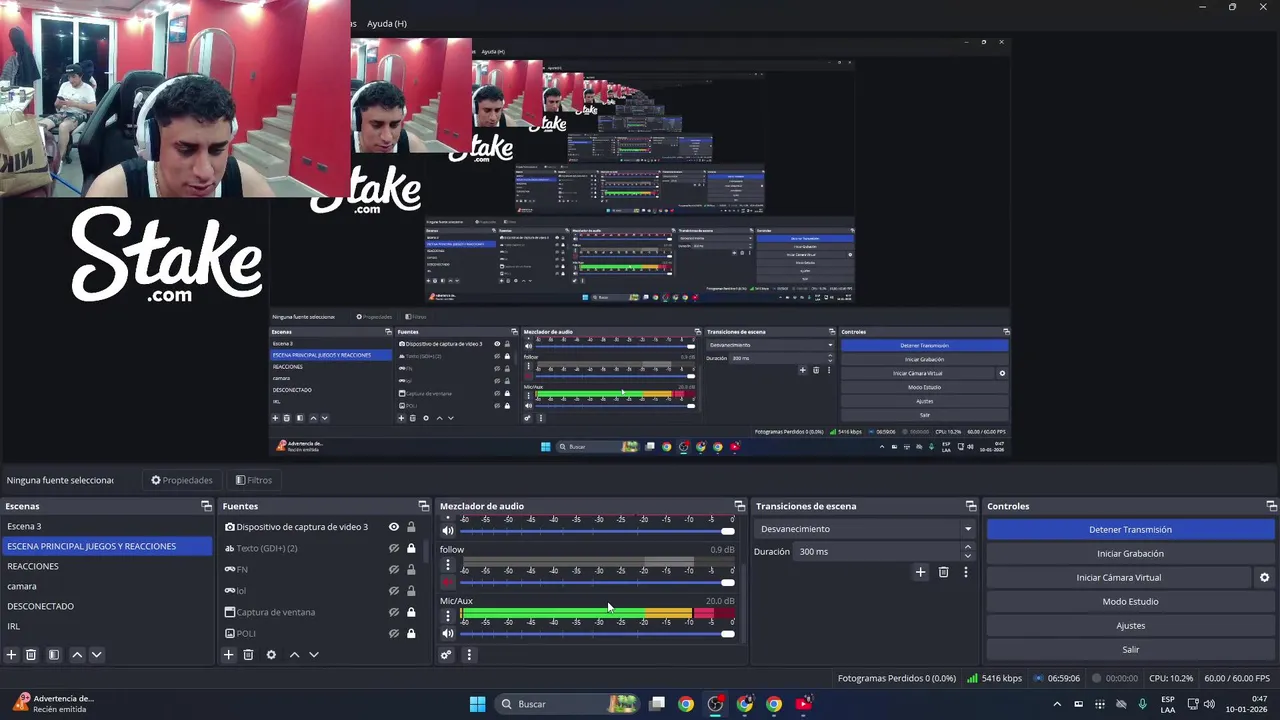Viewport: 1280px width, 720px height.
Task: Click Iniciar Cámara Virtual button
Action: point(1119,577)
